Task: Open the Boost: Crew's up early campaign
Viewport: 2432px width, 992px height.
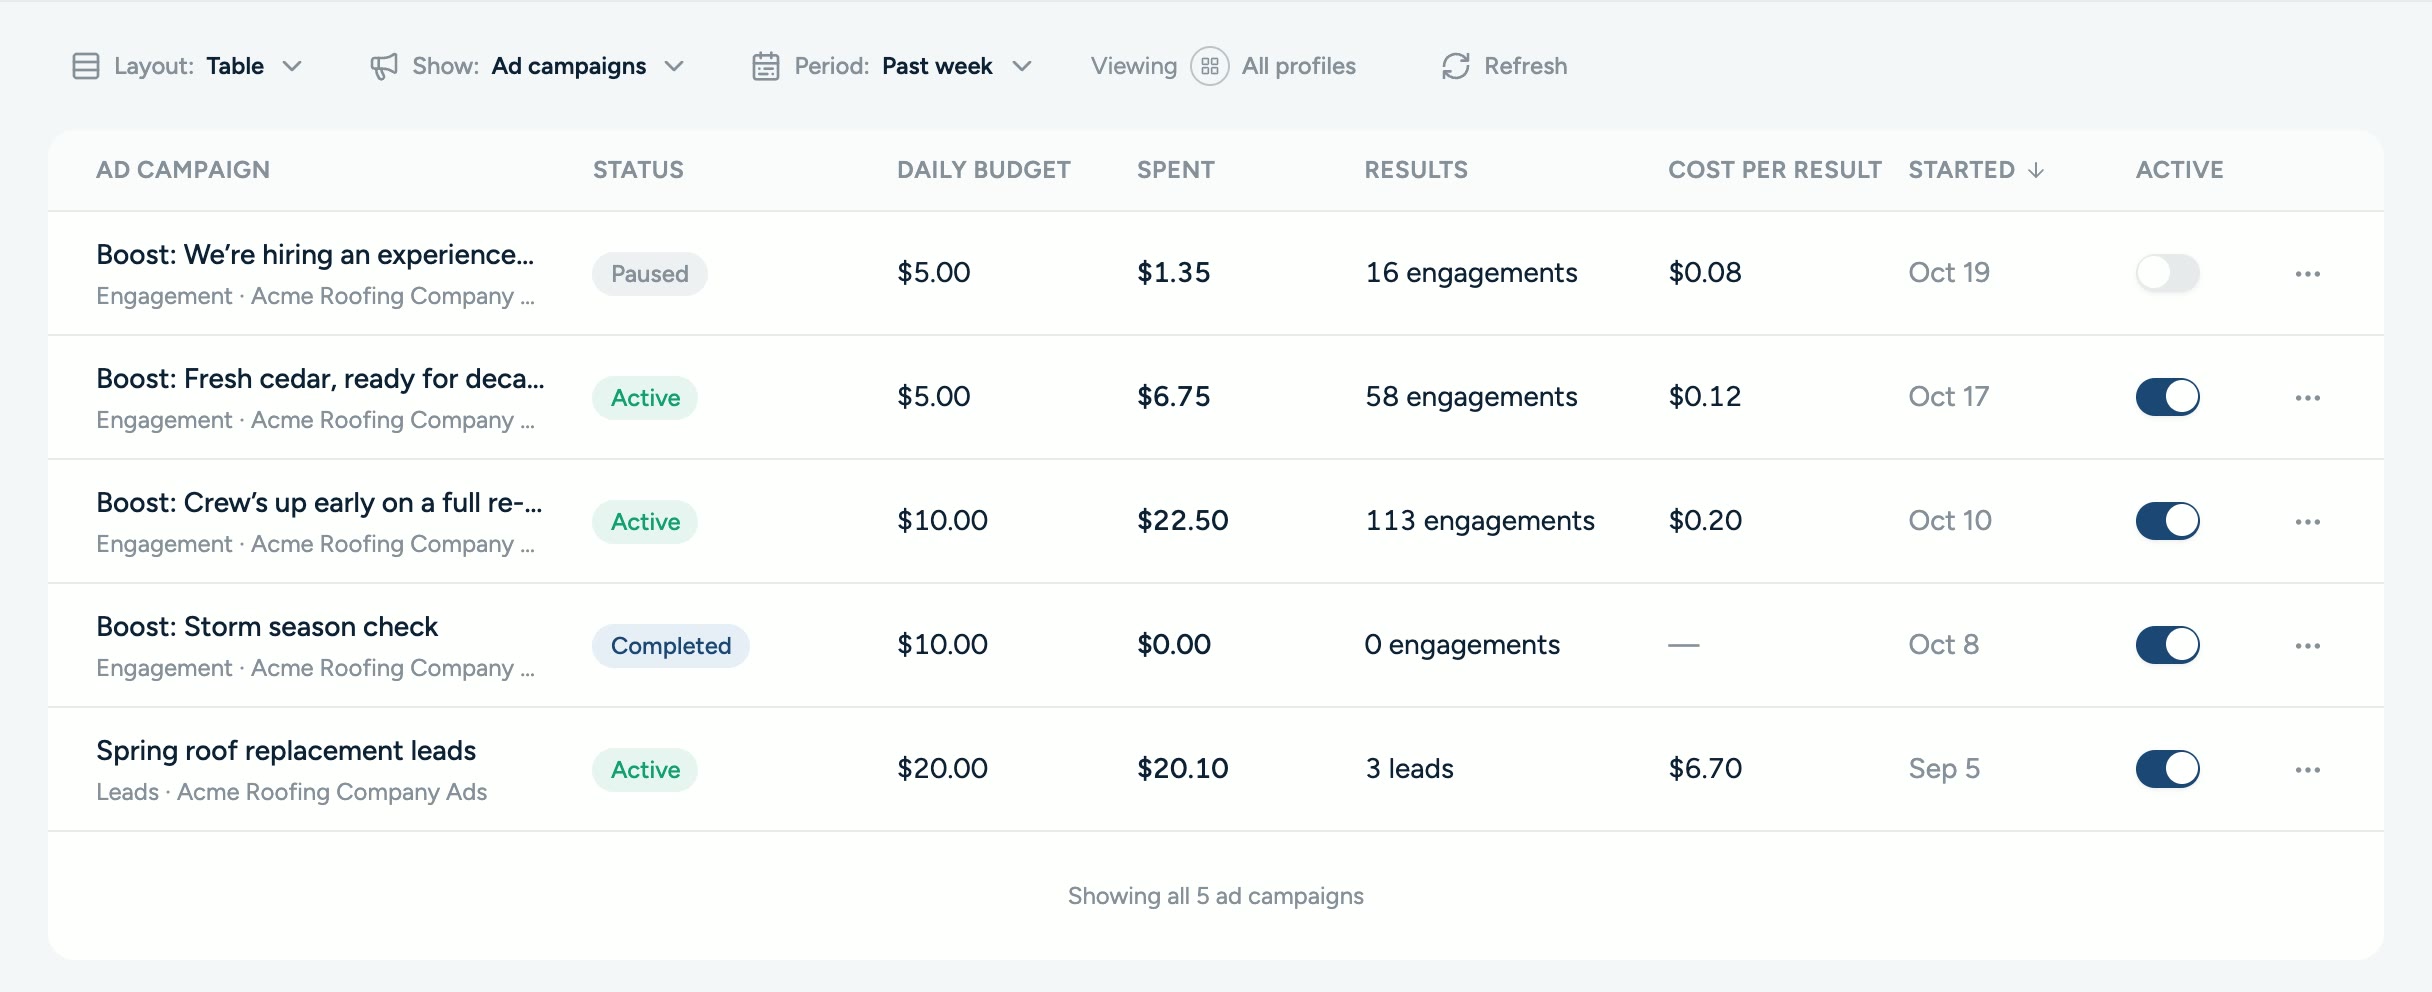Action: pyautogui.click(x=319, y=503)
